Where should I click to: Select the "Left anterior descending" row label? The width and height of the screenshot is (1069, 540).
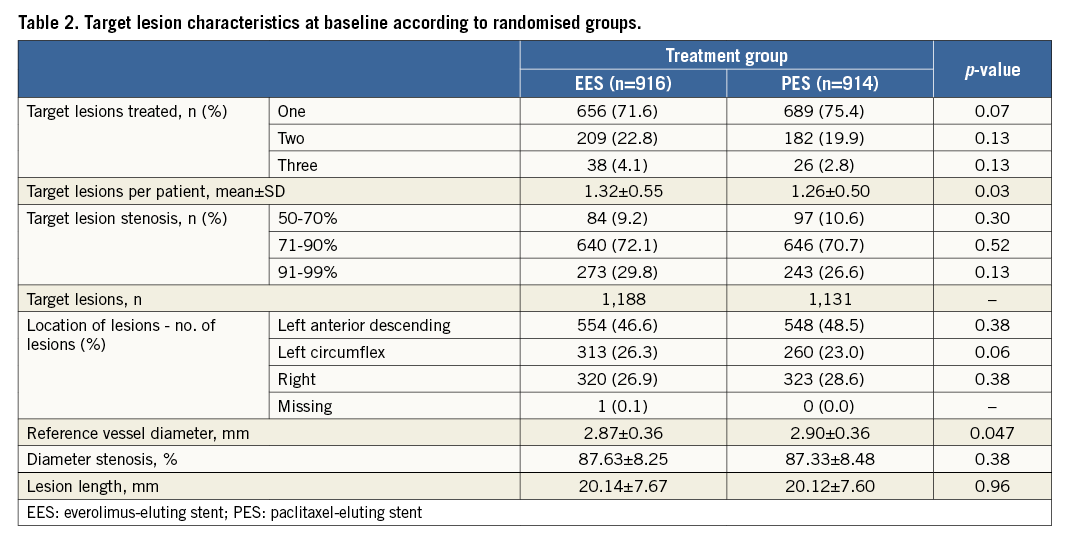coord(364,325)
